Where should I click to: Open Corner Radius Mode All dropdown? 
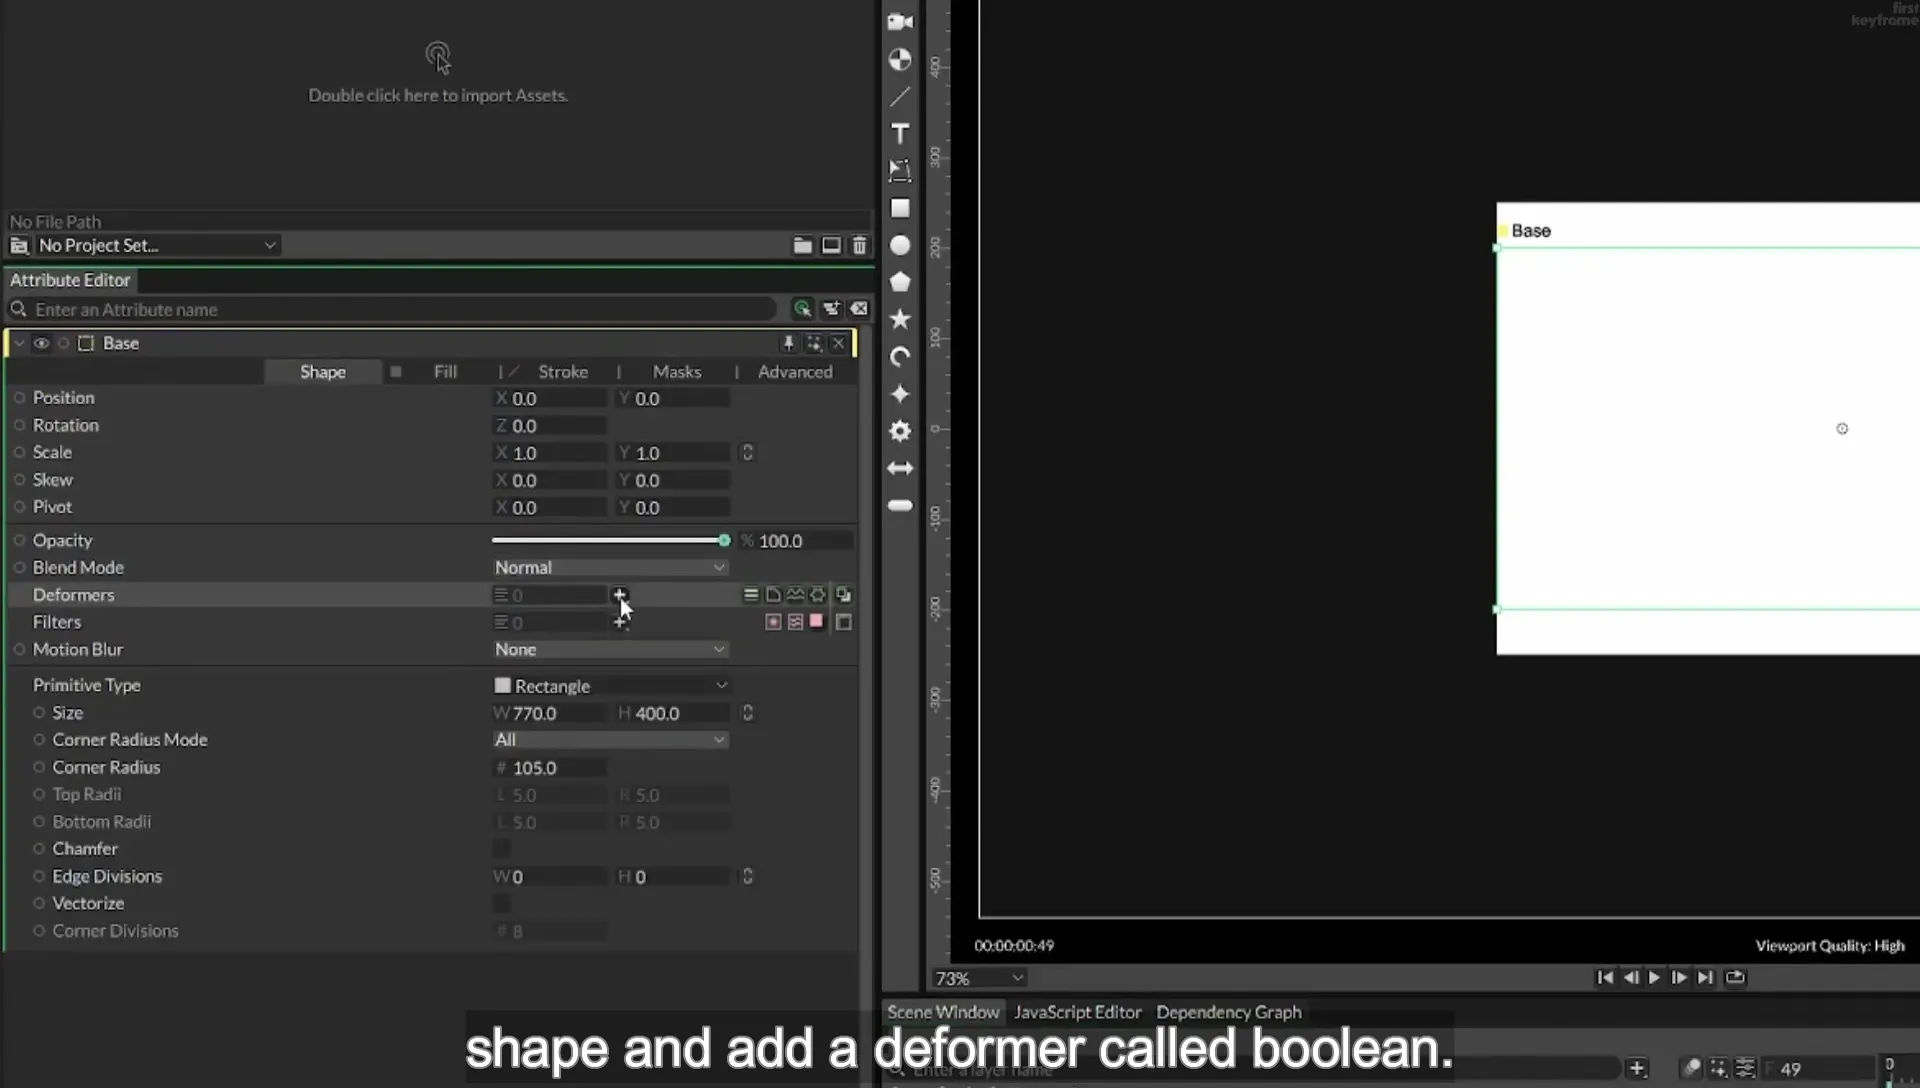610,740
